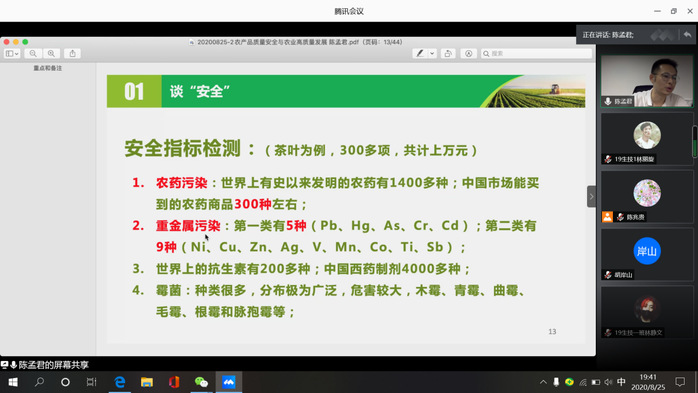
Task: Click the return arrow beside speaking indicator
Action: pyautogui.click(x=687, y=34)
